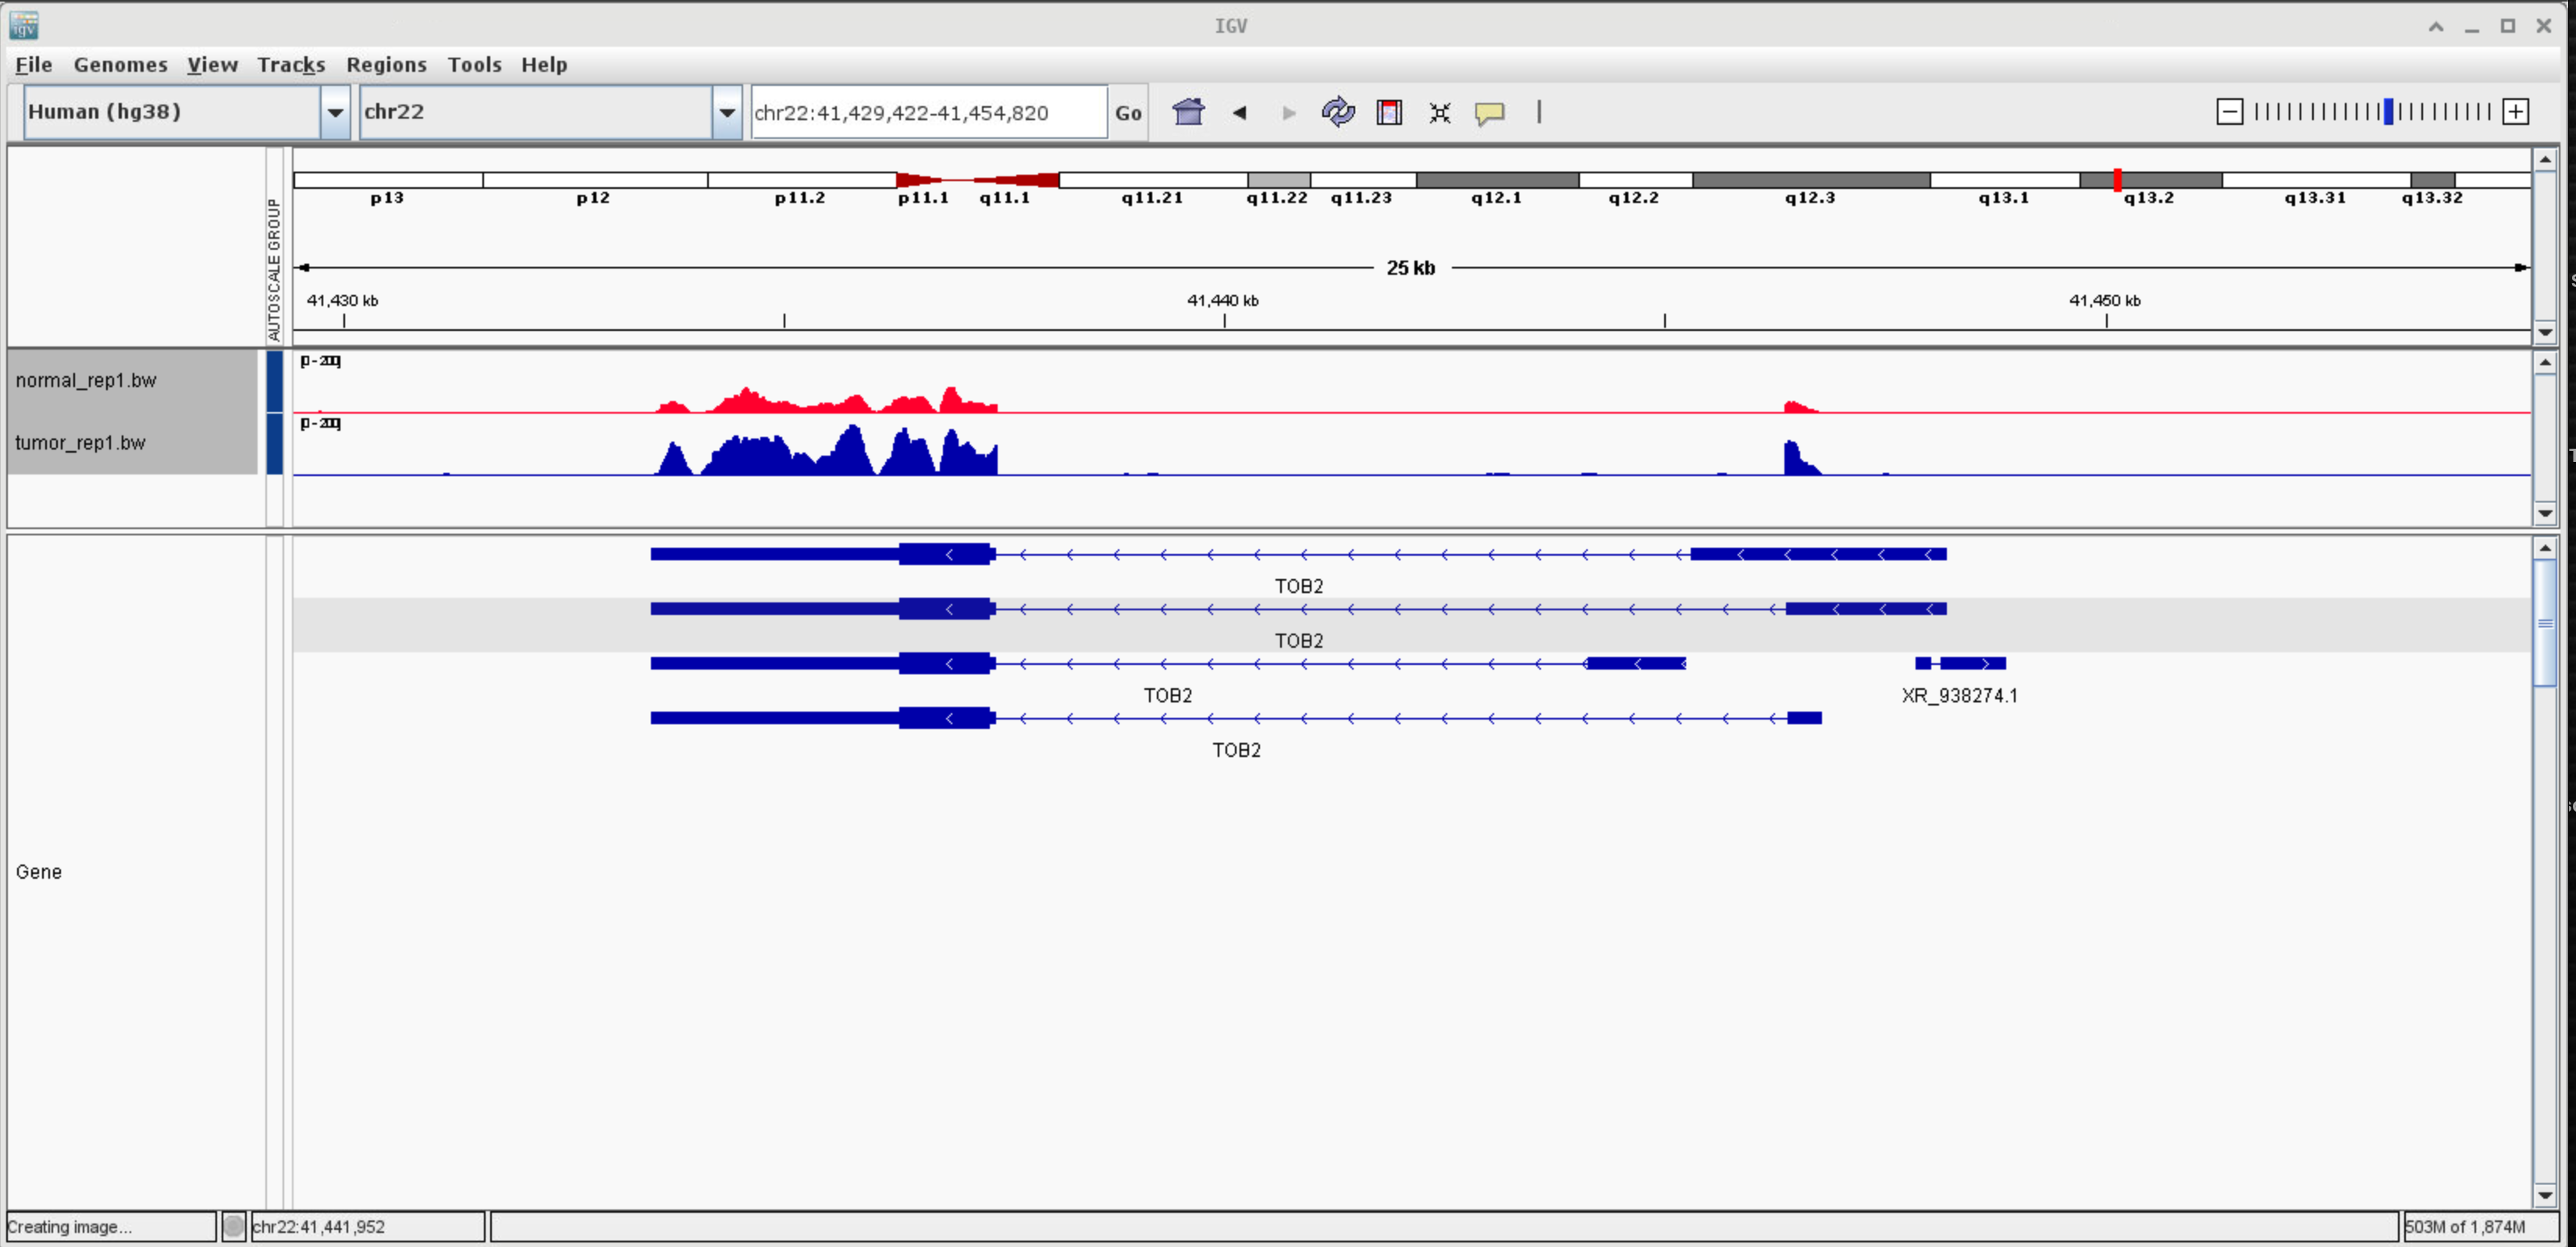Click the blue zoom level slider handle
2576x1247 pixels.
click(x=2388, y=112)
